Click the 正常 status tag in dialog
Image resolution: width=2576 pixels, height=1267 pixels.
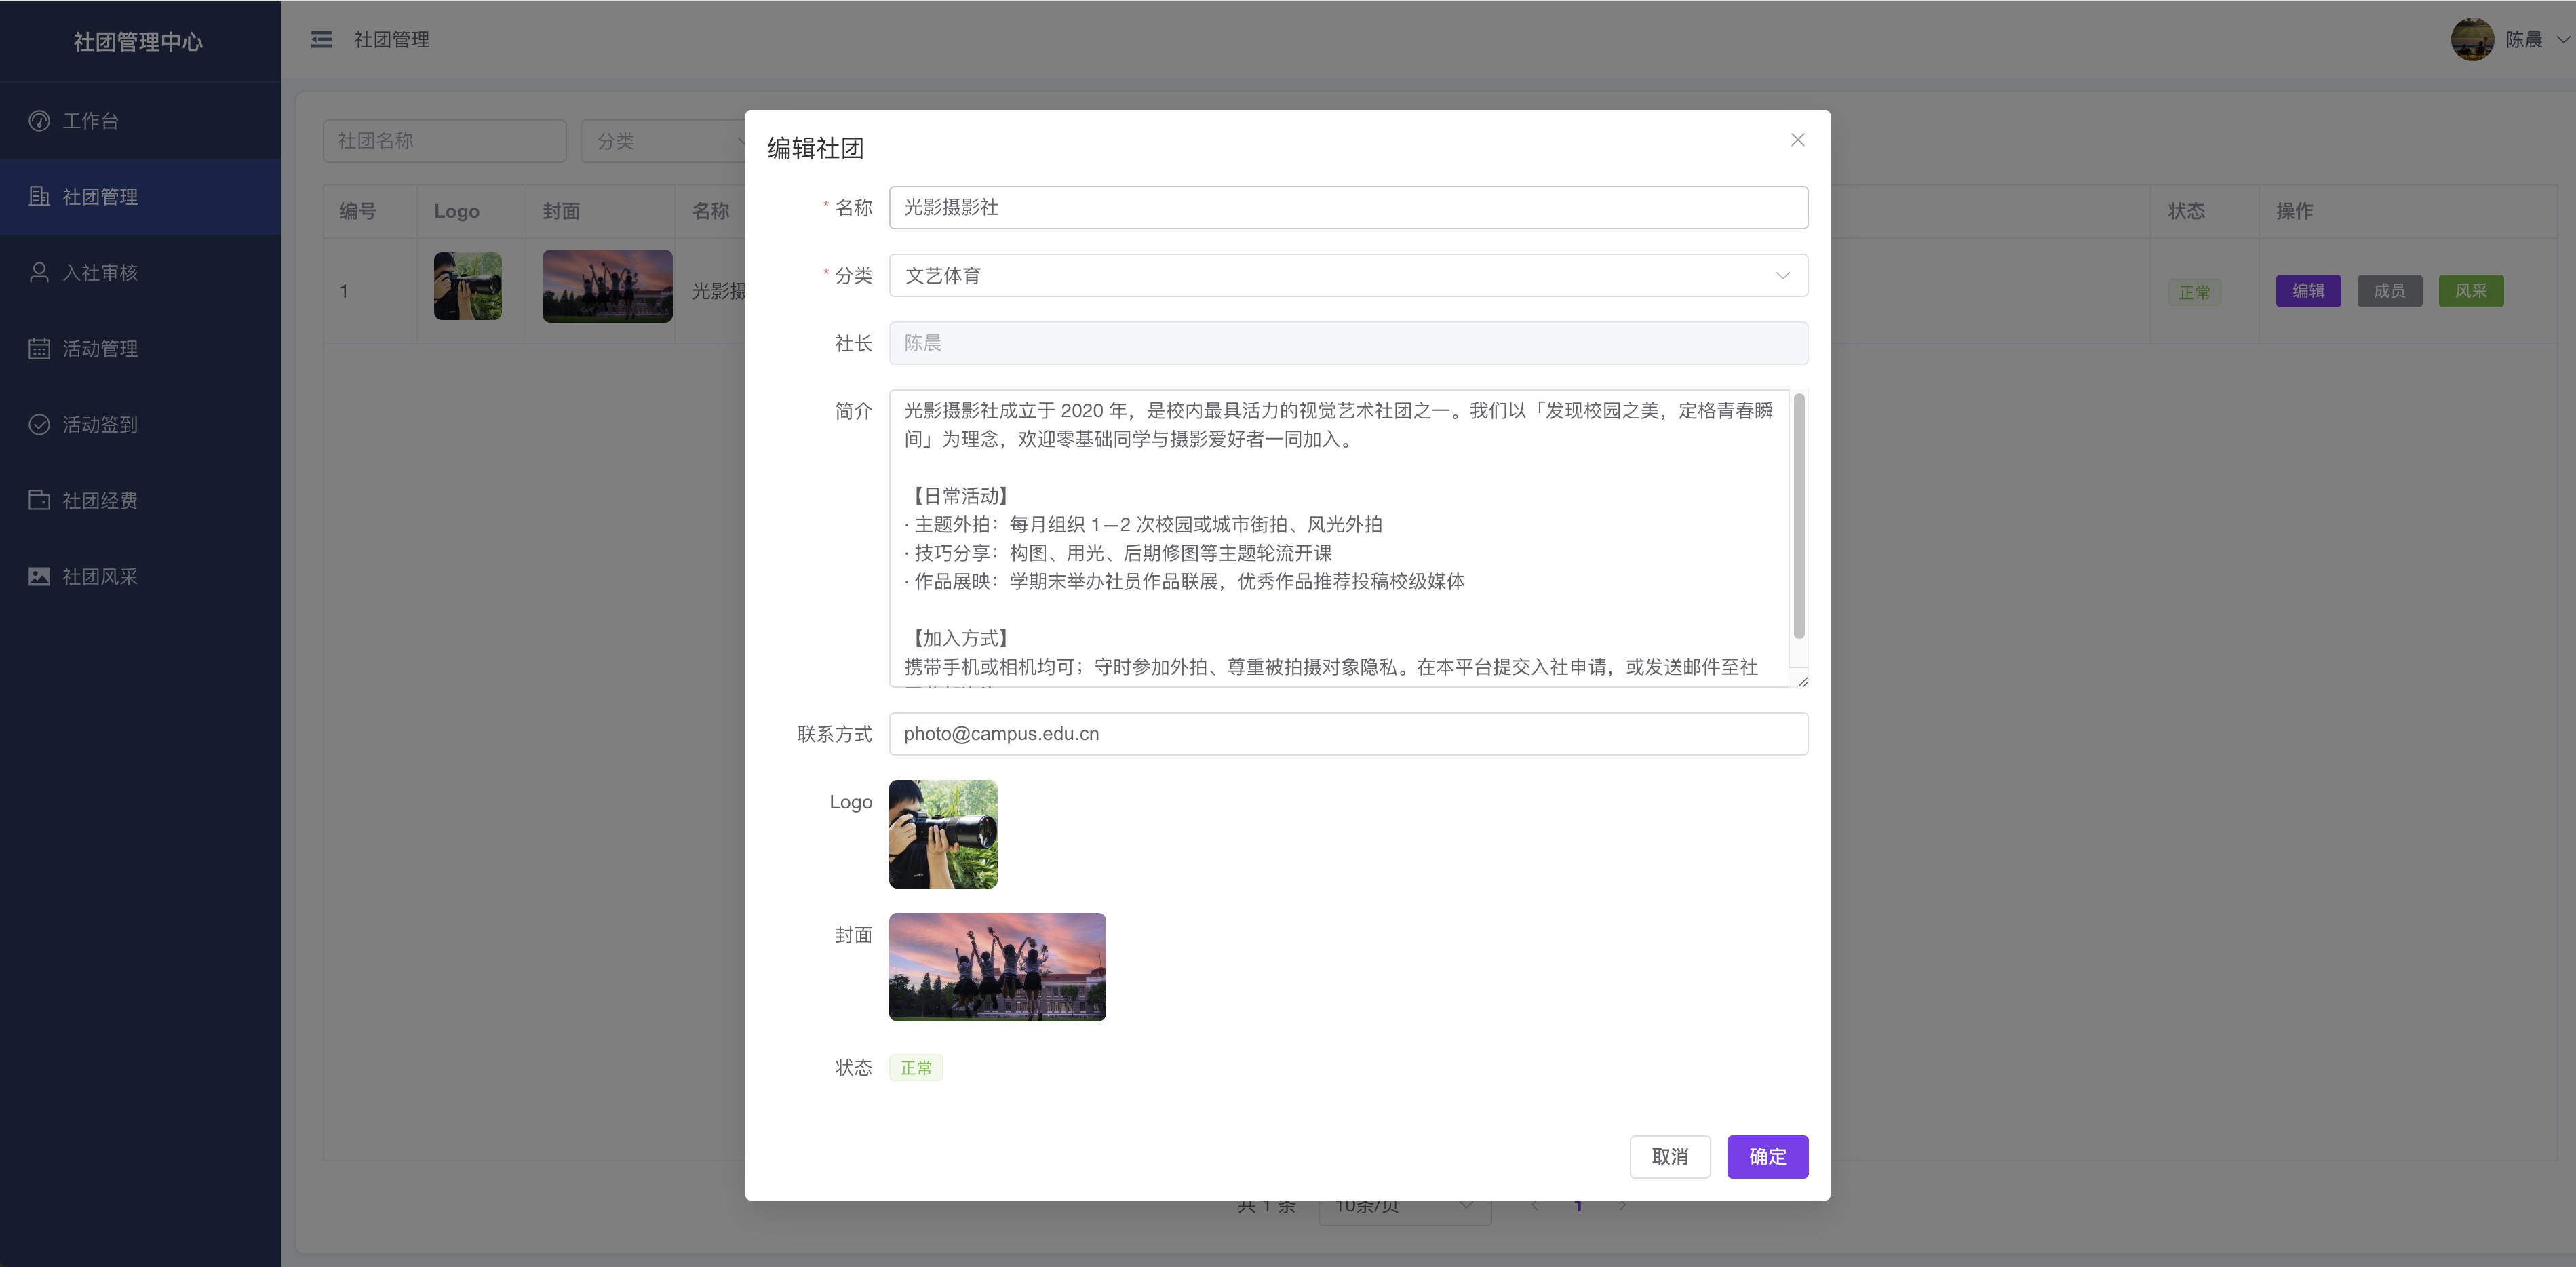(916, 1068)
